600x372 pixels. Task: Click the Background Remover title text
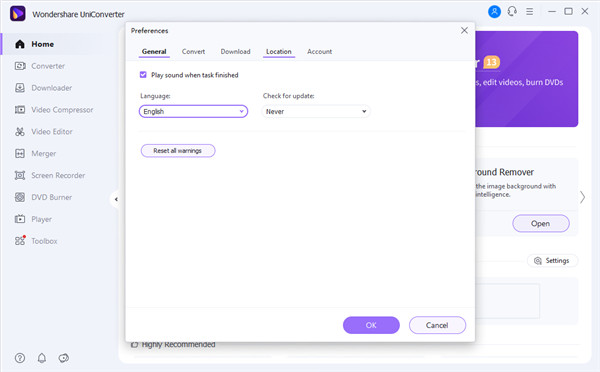(x=504, y=172)
